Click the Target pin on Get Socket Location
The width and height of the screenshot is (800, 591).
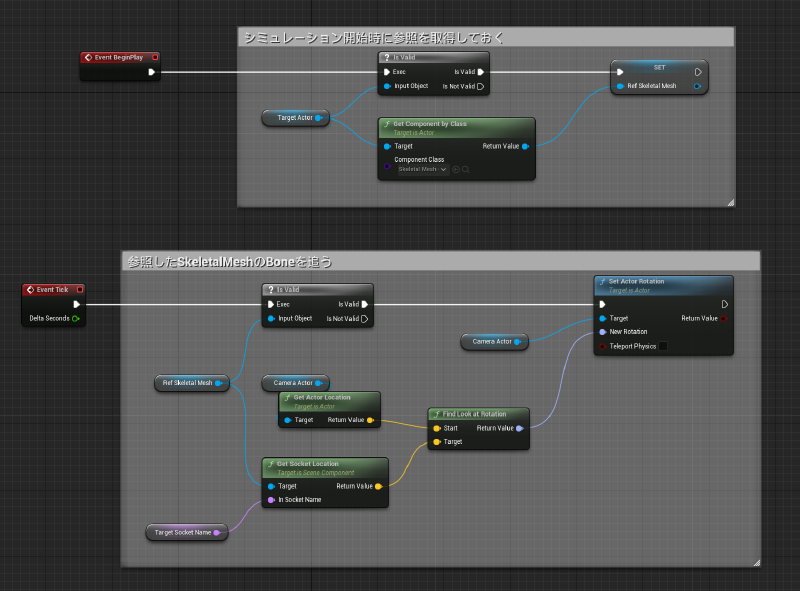271,486
